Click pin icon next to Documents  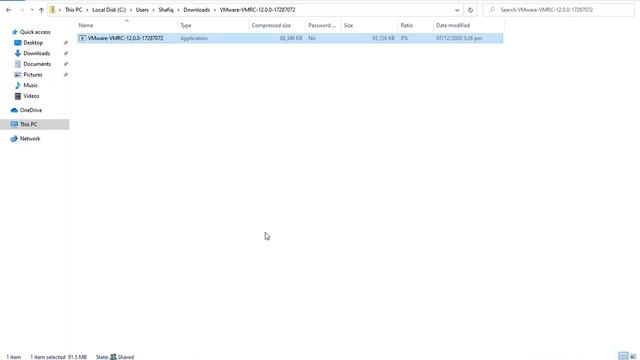[x=66, y=64]
